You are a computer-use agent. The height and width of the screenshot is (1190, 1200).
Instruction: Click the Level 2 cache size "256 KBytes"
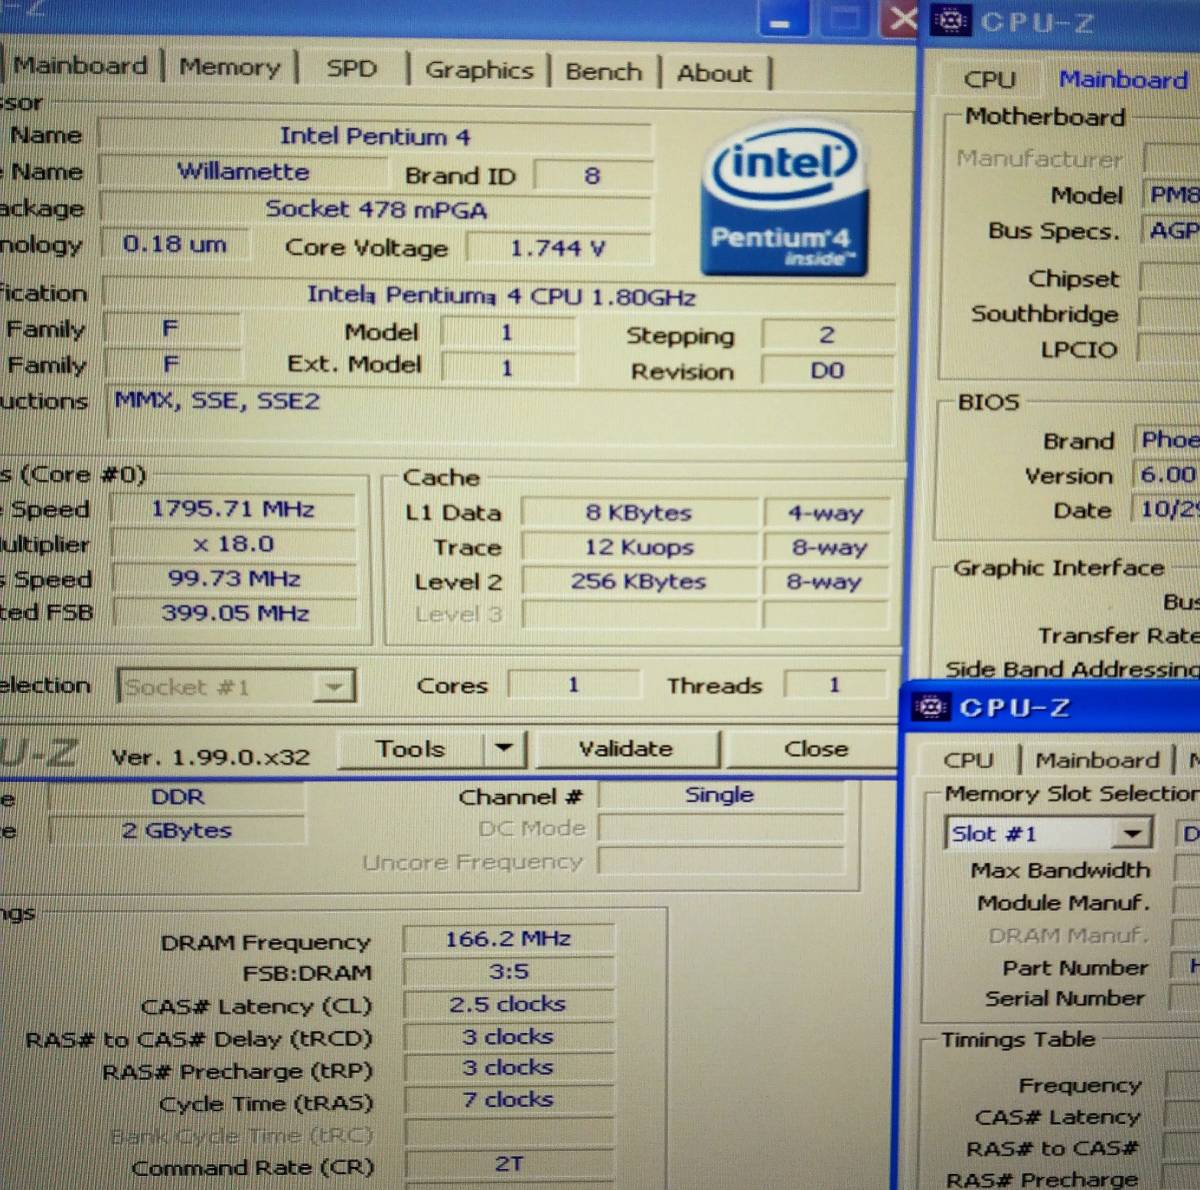coord(639,582)
